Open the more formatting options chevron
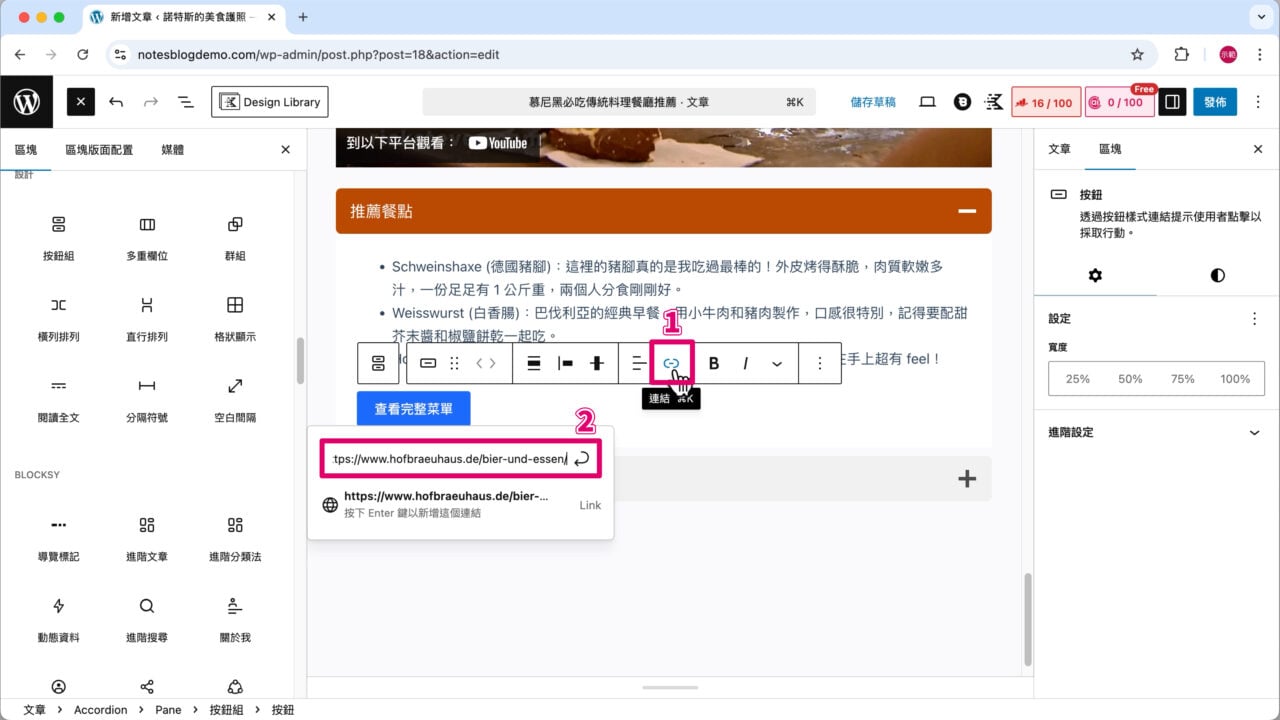This screenshot has width=1280, height=720. pos(778,363)
